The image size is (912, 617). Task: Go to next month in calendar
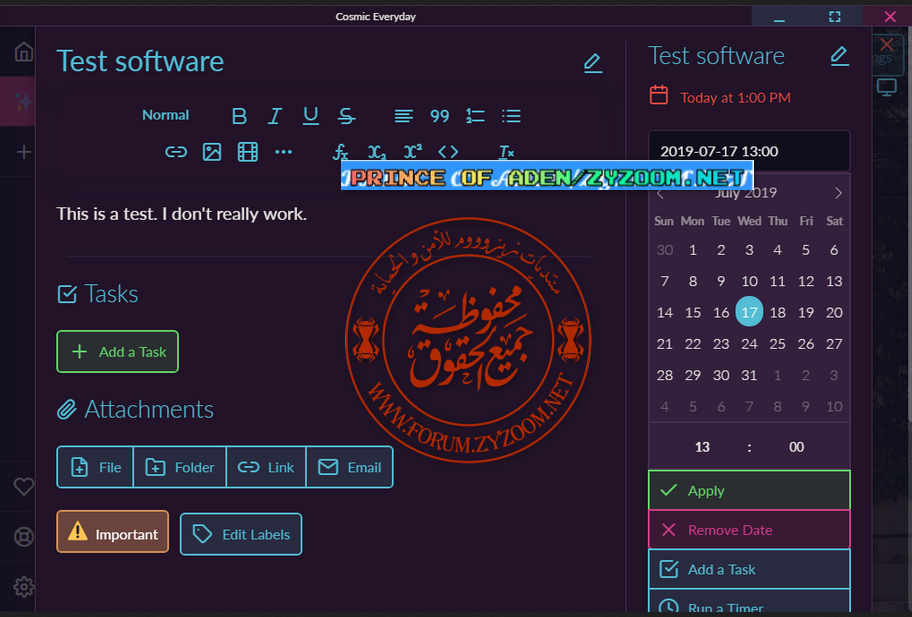point(838,193)
